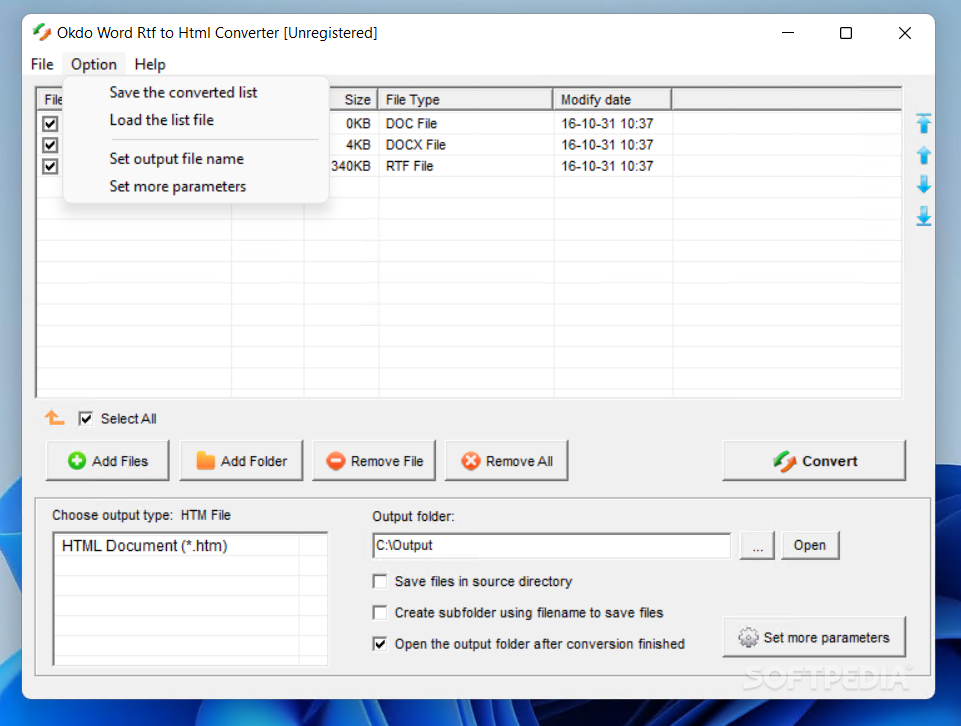
Task: Click the RTF File type cell
Action: [x=409, y=167]
